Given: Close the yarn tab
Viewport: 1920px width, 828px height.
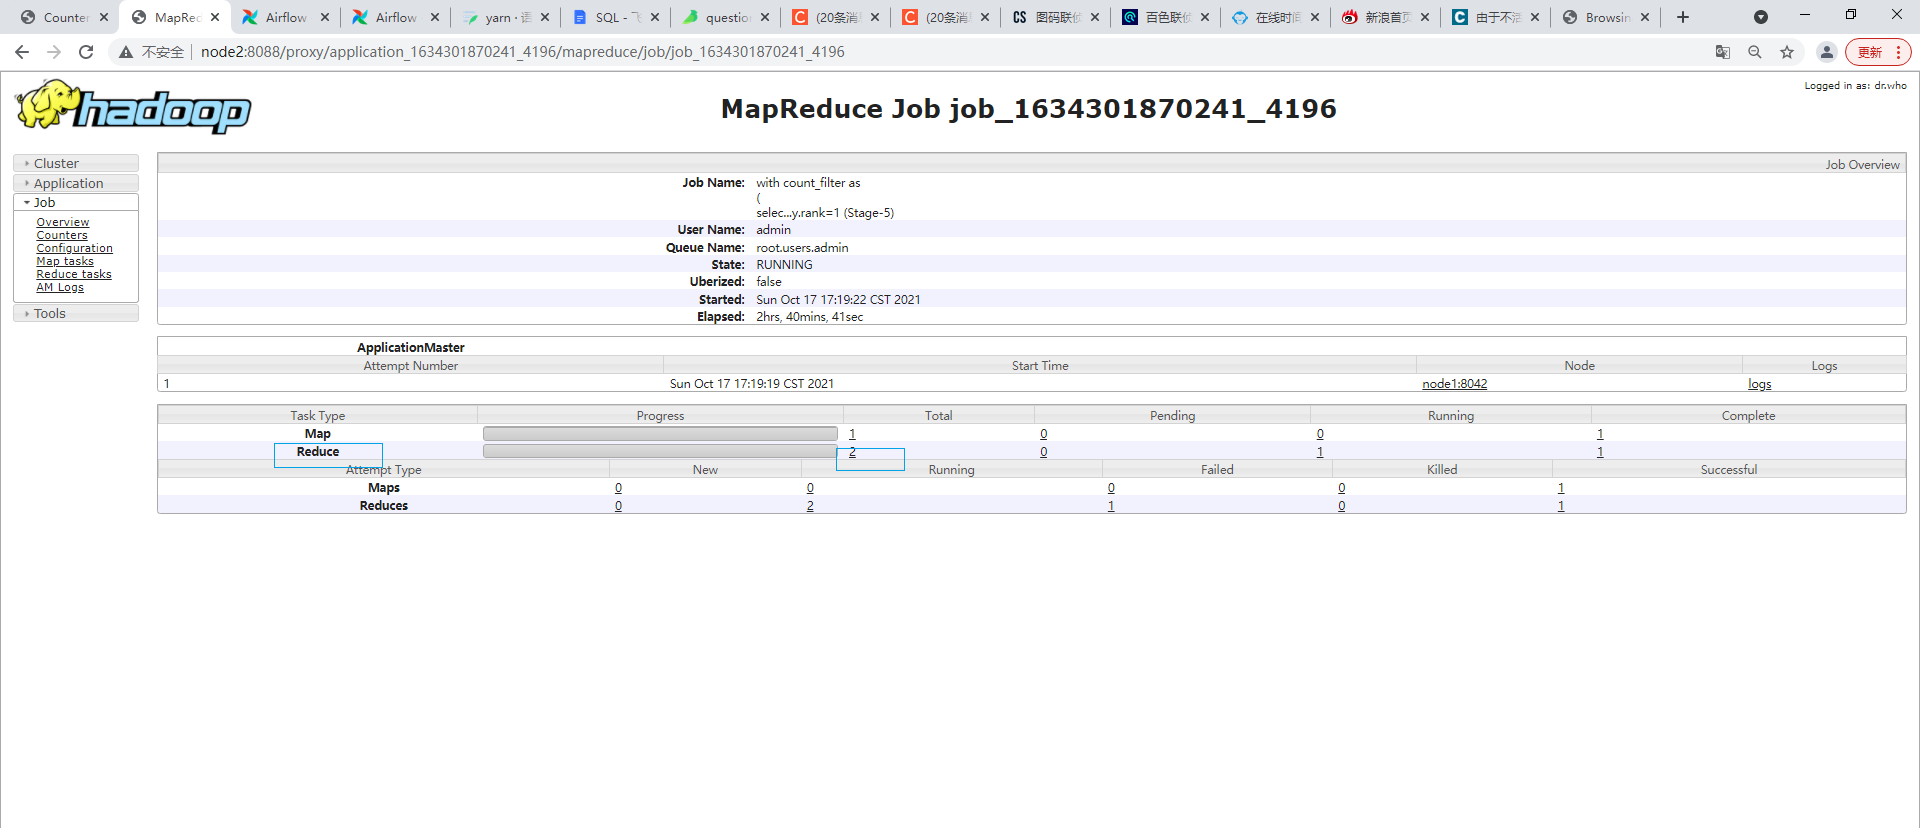Looking at the screenshot, I should tap(545, 17).
